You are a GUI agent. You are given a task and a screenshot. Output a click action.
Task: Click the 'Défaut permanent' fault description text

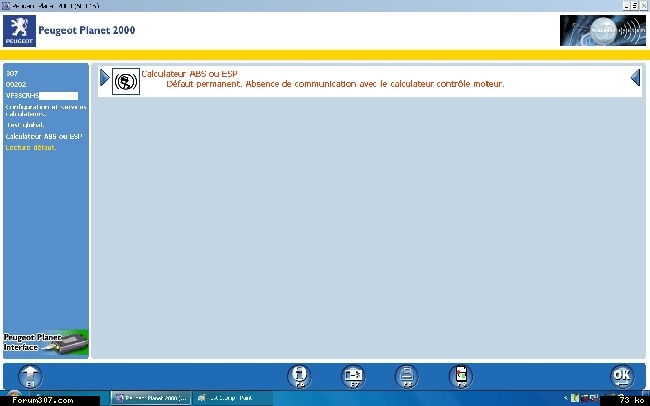coord(335,84)
